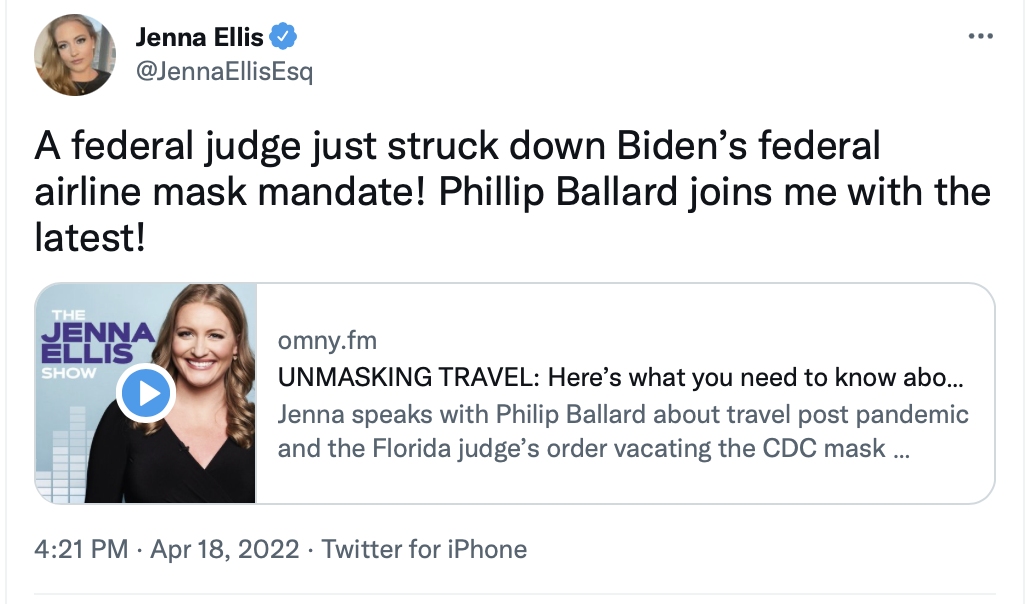Viewport: 1032px width, 604px height.
Task: Click the Apr 18, 2022 date
Action: [x=224, y=549]
